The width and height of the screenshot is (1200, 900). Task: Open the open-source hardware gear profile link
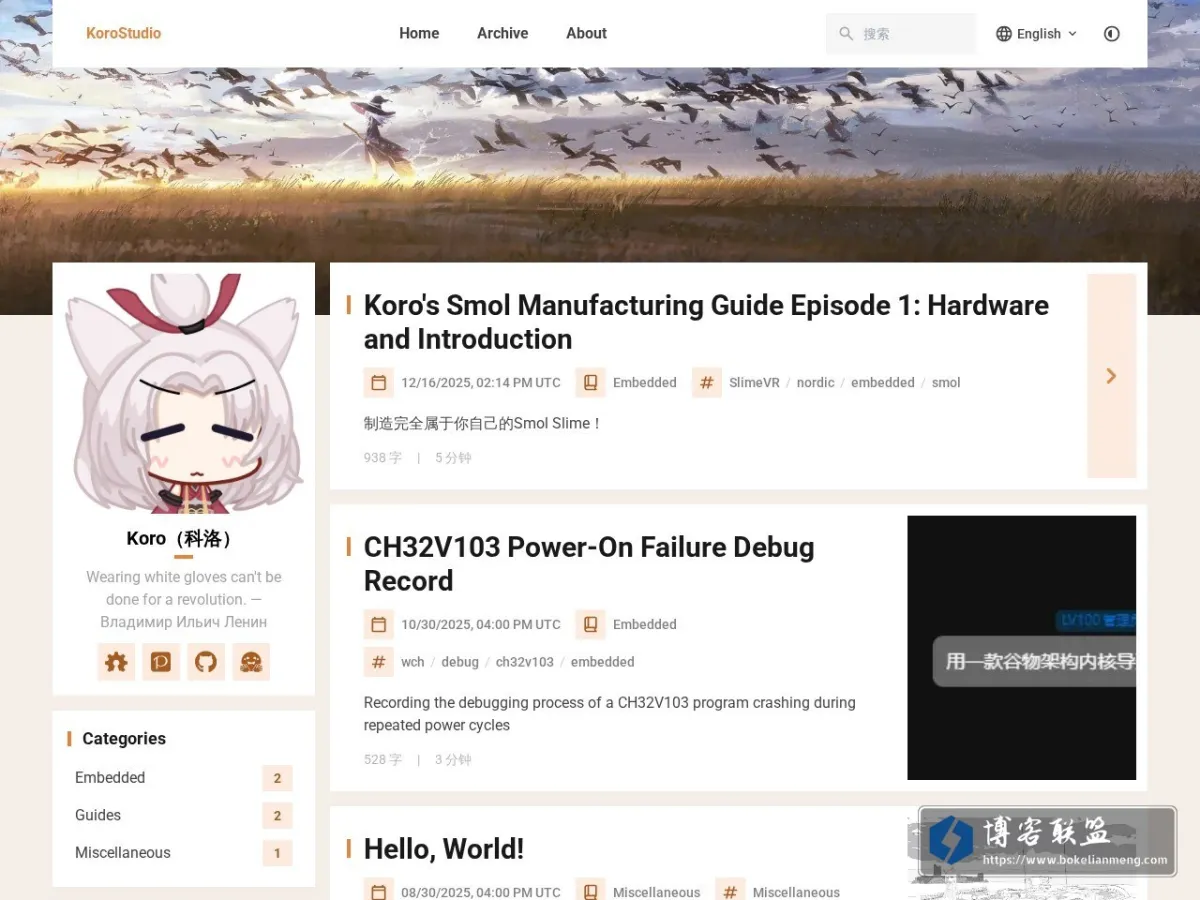tap(116, 662)
